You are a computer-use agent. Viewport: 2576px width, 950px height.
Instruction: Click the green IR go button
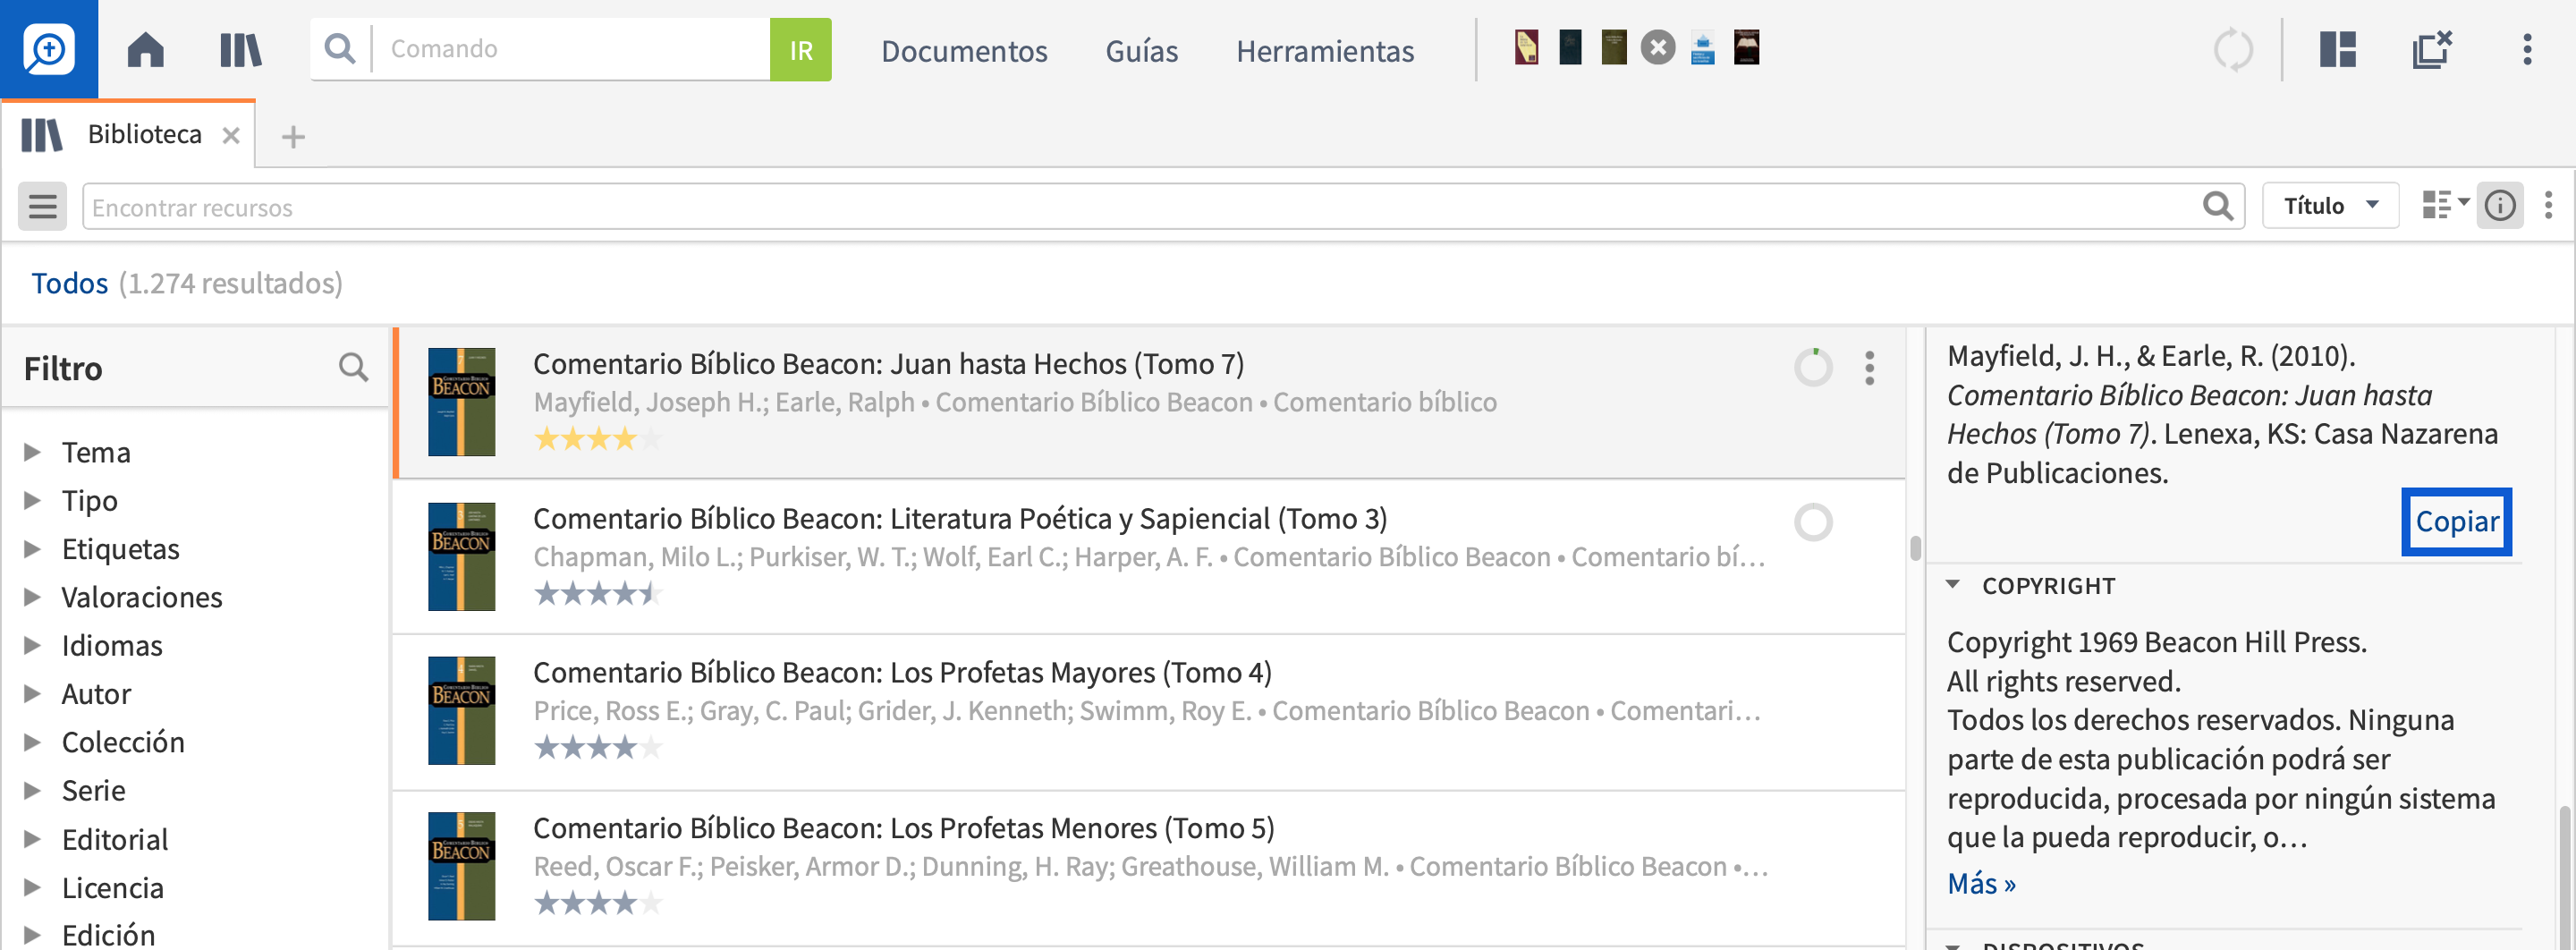(x=800, y=49)
